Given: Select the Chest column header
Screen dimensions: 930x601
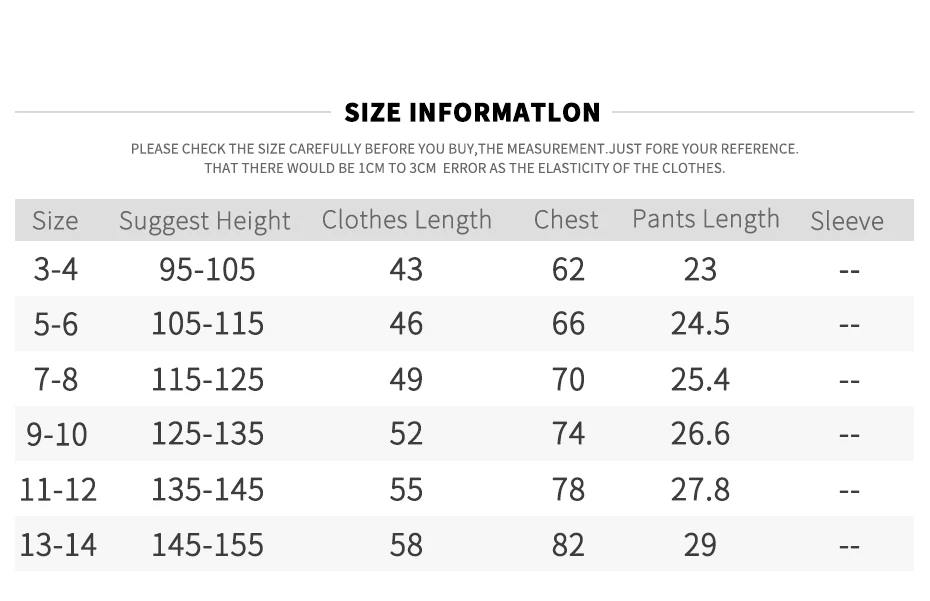Looking at the screenshot, I should [x=566, y=220].
